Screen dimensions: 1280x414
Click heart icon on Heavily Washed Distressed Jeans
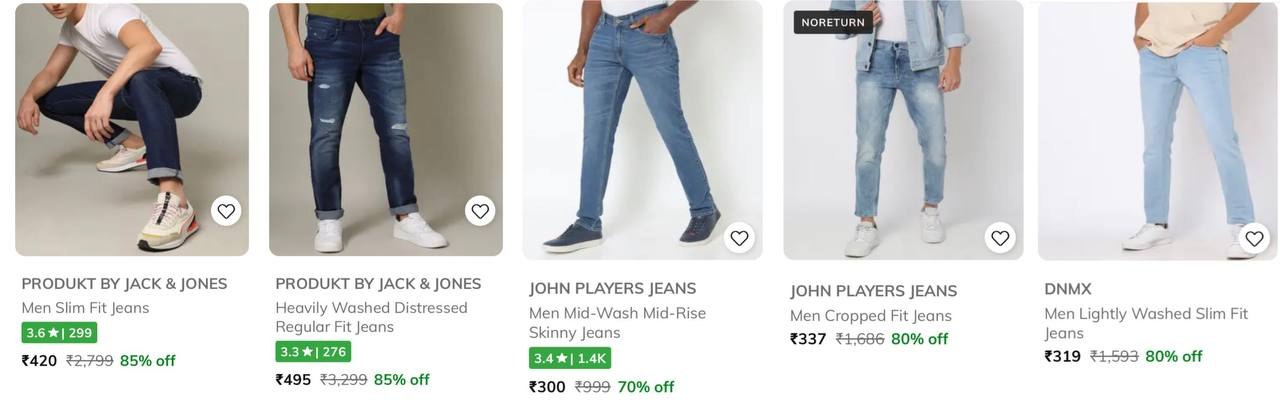point(480,211)
